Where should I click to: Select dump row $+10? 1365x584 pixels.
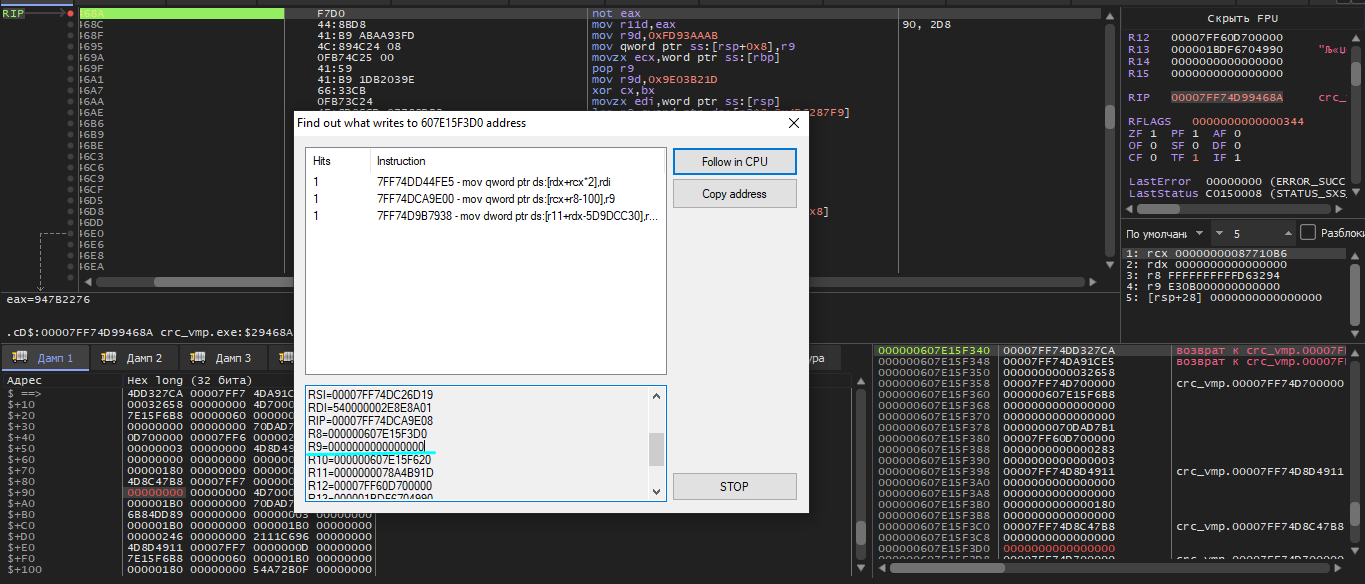(x=188, y=404)
